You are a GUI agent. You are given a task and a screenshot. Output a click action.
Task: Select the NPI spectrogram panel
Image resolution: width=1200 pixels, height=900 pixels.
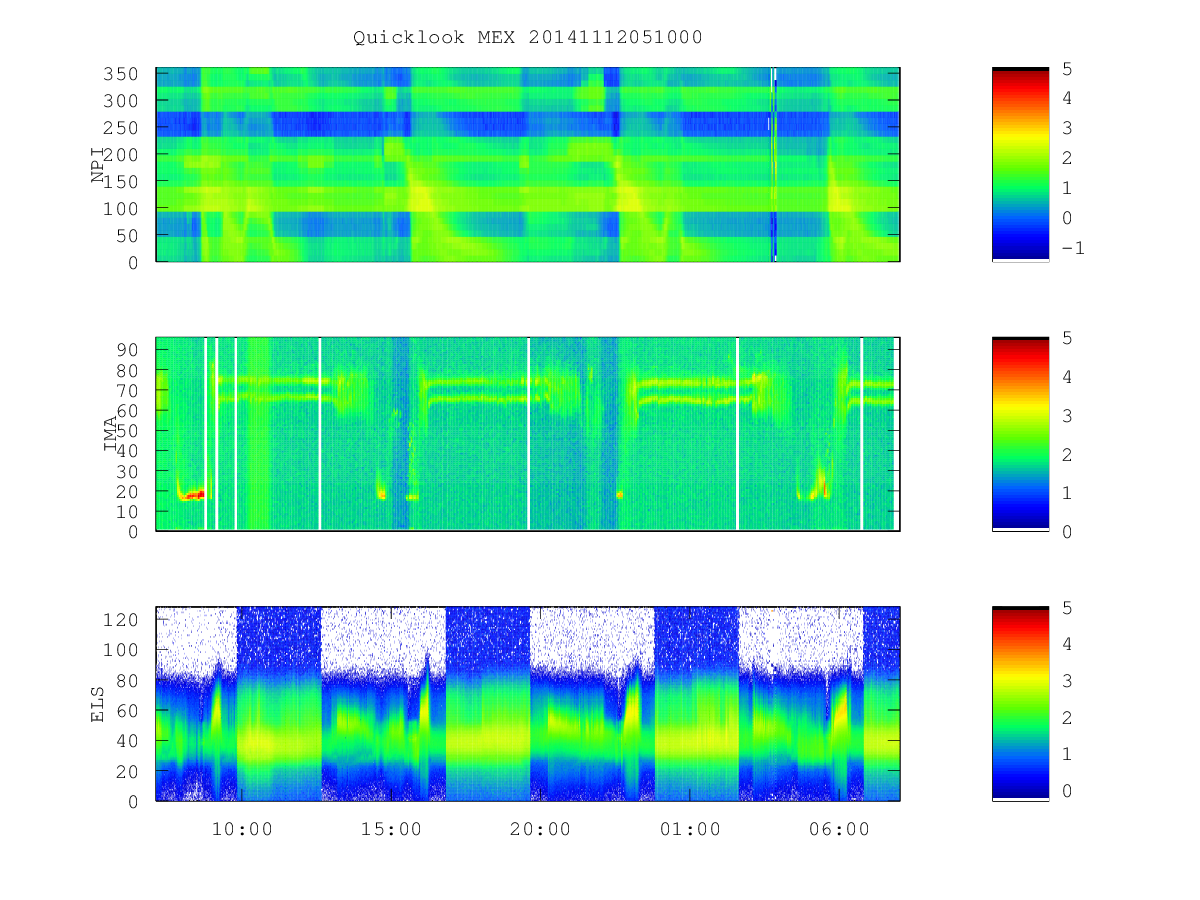(x=528, y=165)
